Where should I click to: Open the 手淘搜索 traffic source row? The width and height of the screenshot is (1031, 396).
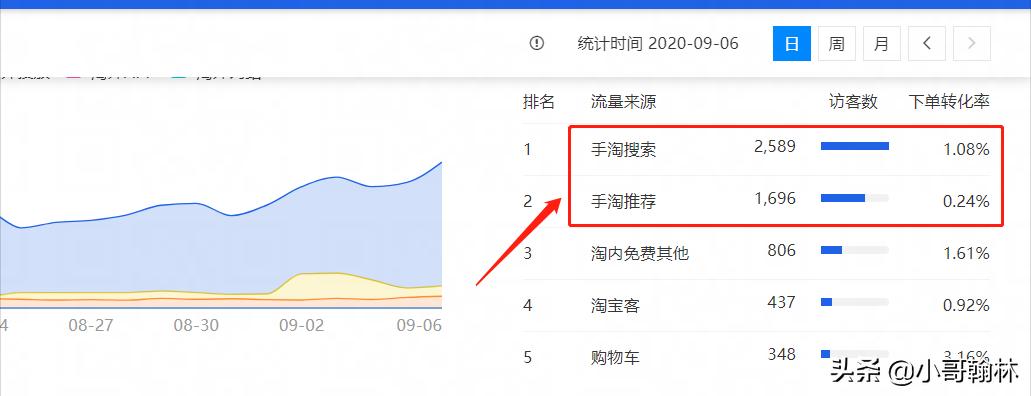[x=757, y=149]
